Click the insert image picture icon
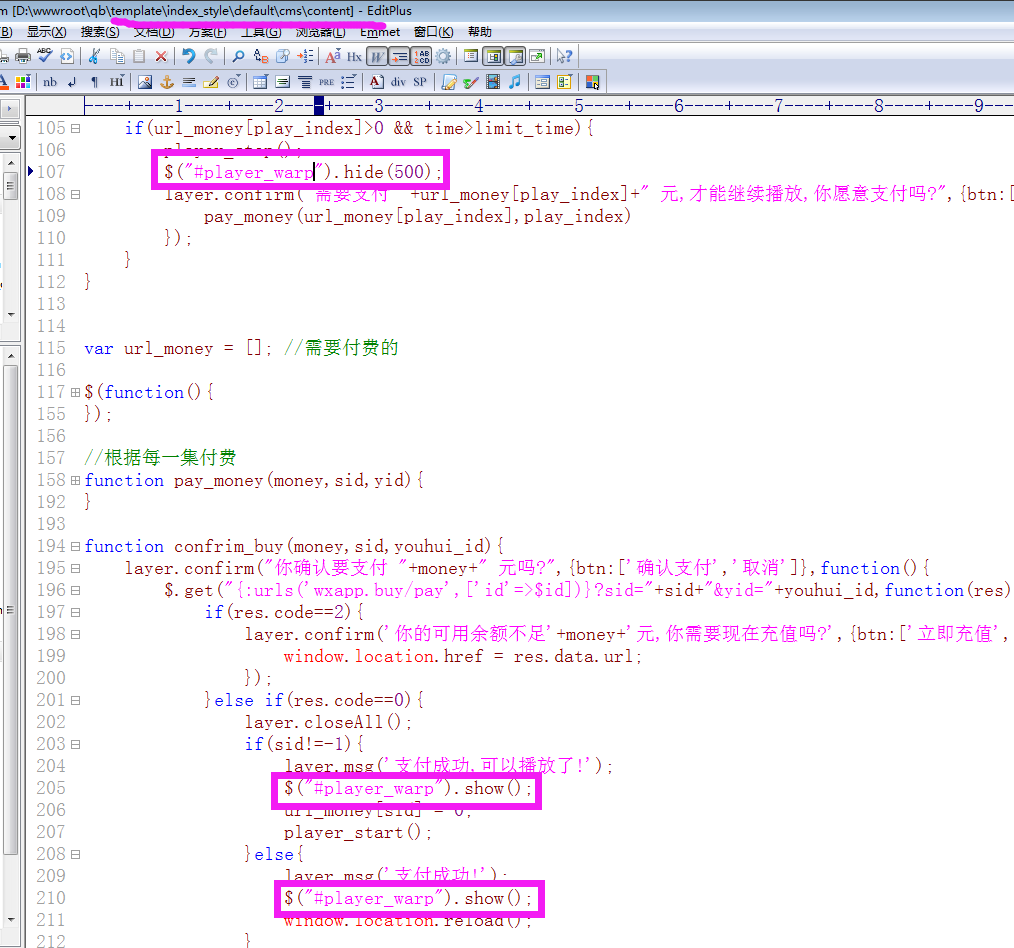The width and height of the screenshot is (1014, 948). tap(145, 82)
